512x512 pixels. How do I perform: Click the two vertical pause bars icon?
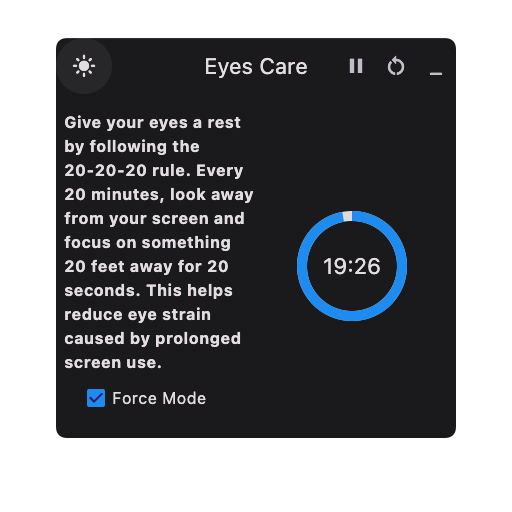356,66
